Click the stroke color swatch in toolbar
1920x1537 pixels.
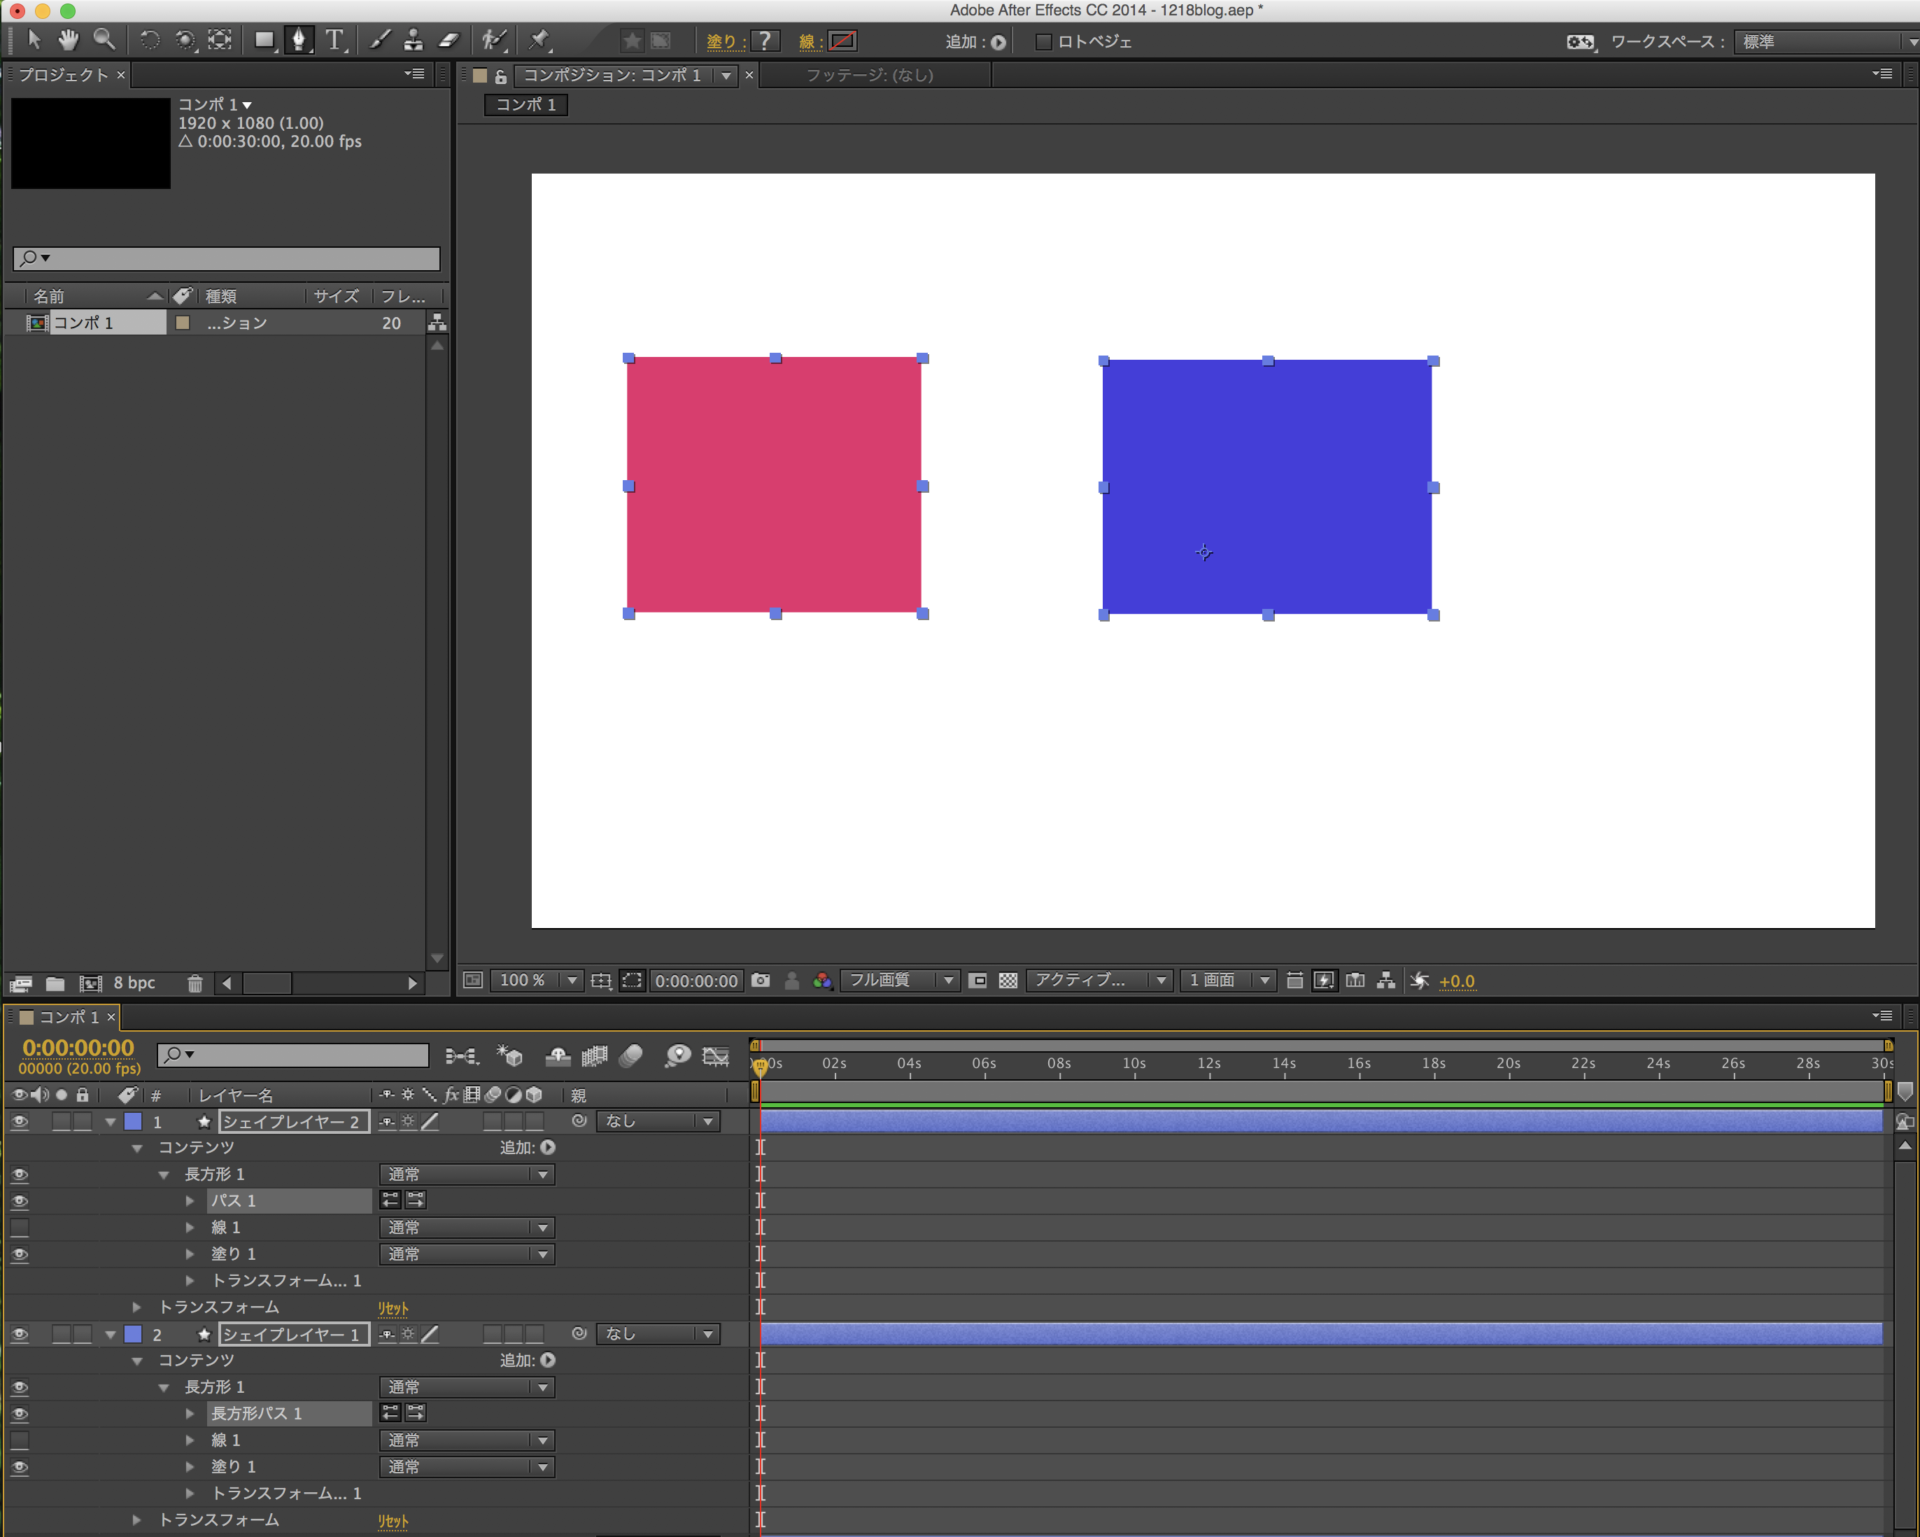click(x=843, y=41)
